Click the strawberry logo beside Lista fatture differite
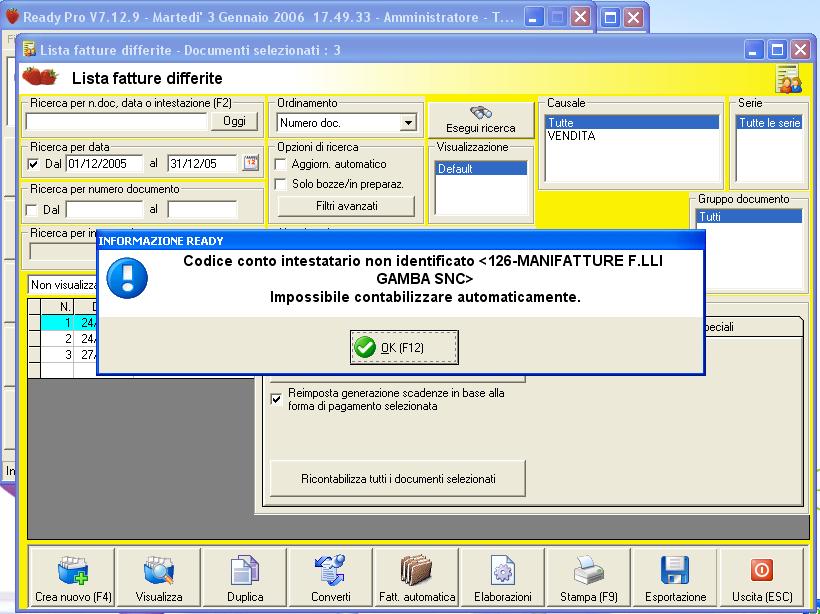 pos(40,77)
